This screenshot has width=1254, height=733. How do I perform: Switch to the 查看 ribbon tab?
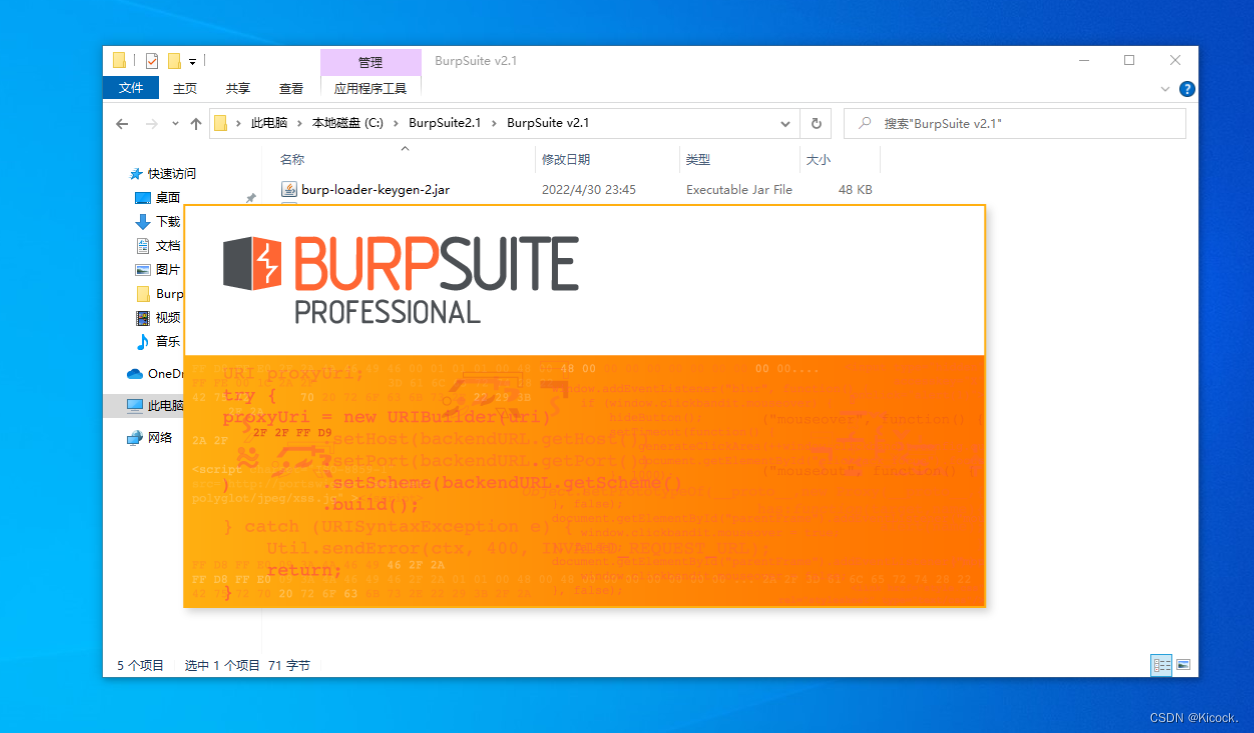click(291, 88)
